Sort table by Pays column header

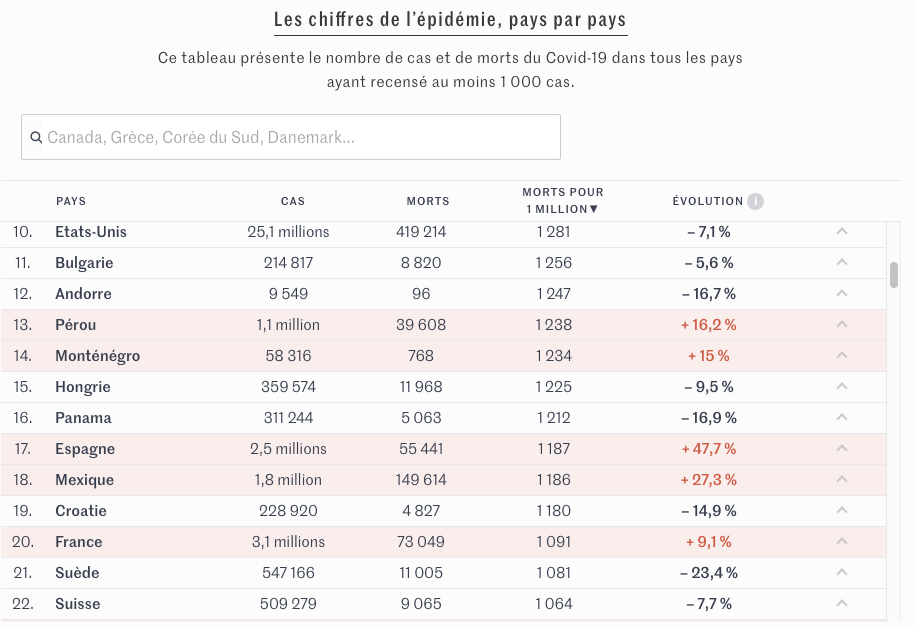coord(71,201)
